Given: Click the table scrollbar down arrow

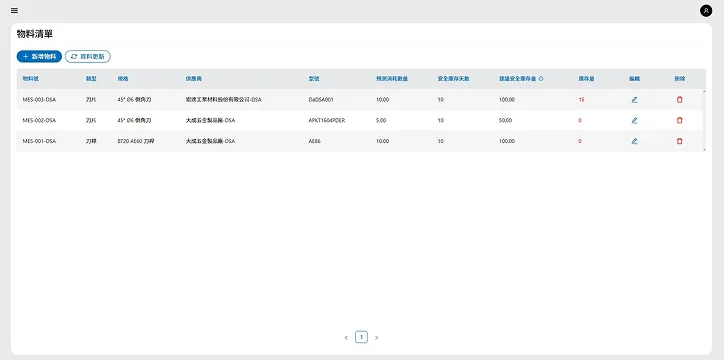Looking at the screenshot, I should pyautogui.click(x=704, y=150).
